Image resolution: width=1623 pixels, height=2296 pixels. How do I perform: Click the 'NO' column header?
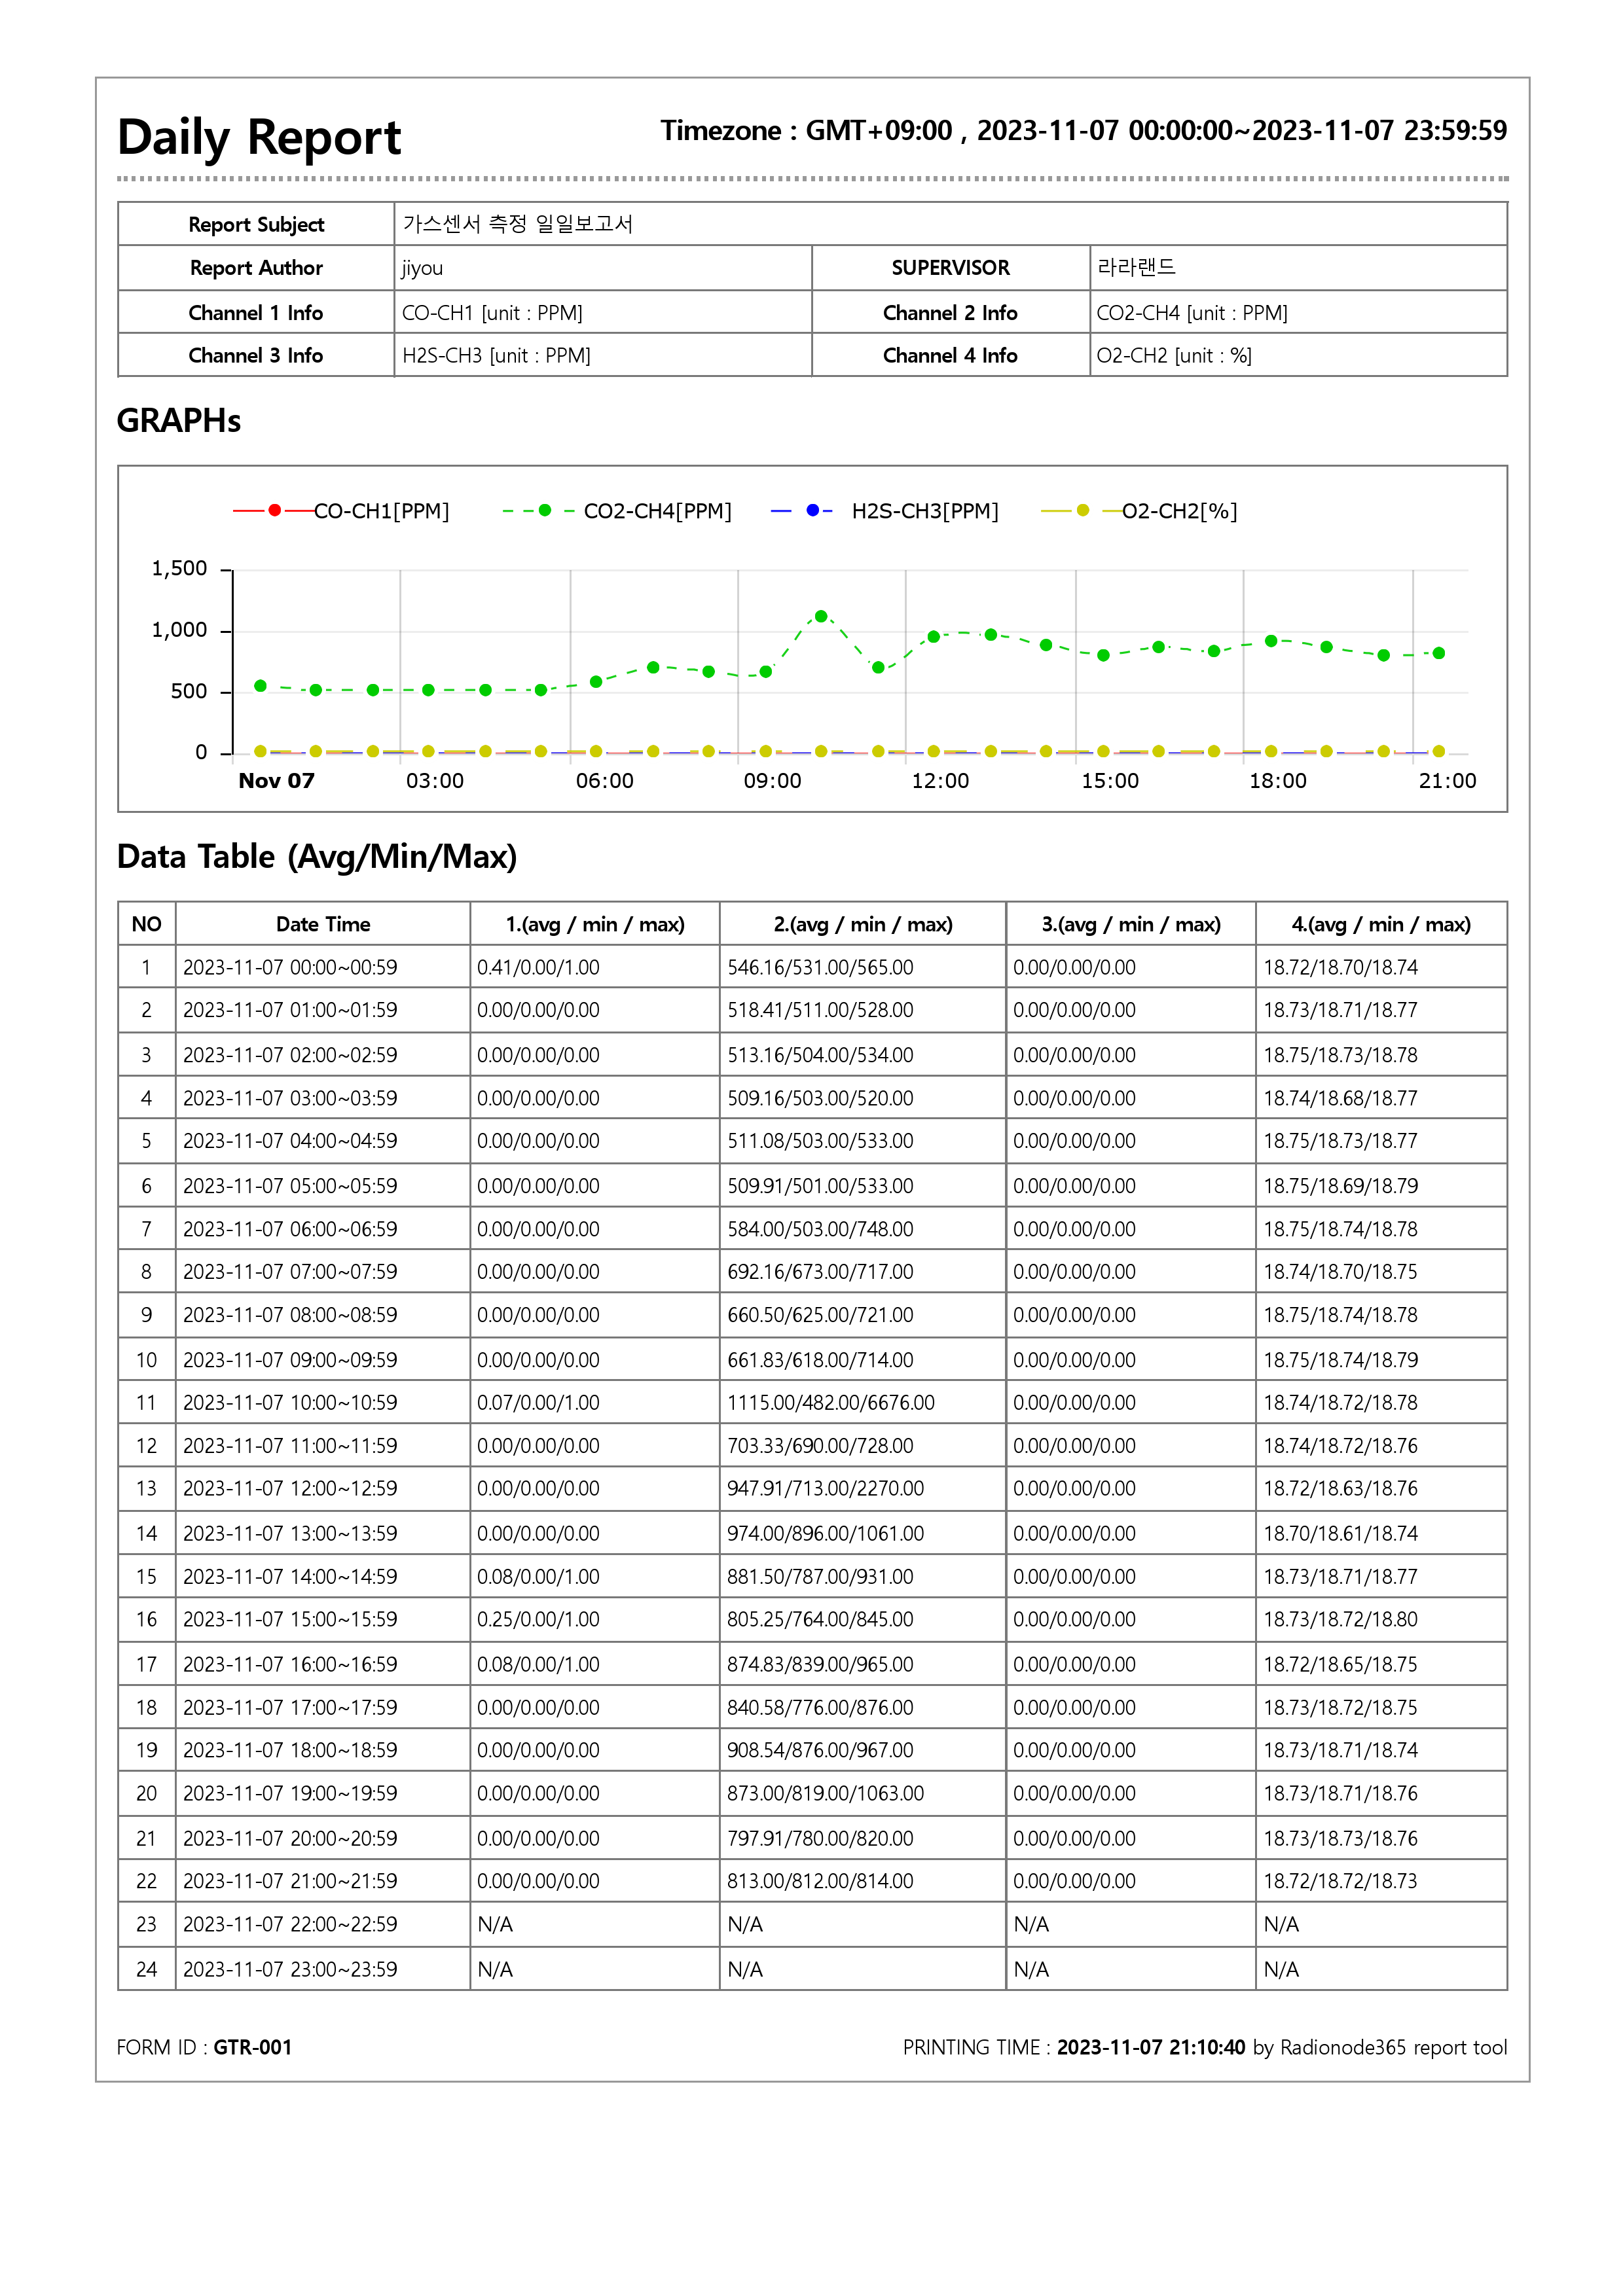(147, 924)
